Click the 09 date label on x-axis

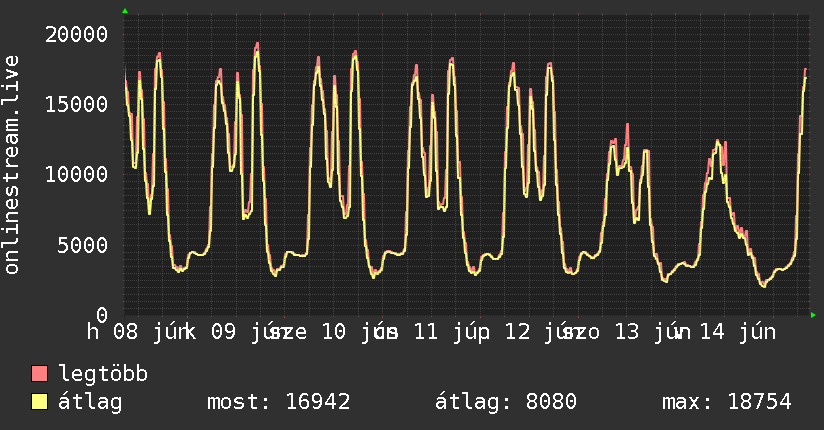(x=224, y=332)
